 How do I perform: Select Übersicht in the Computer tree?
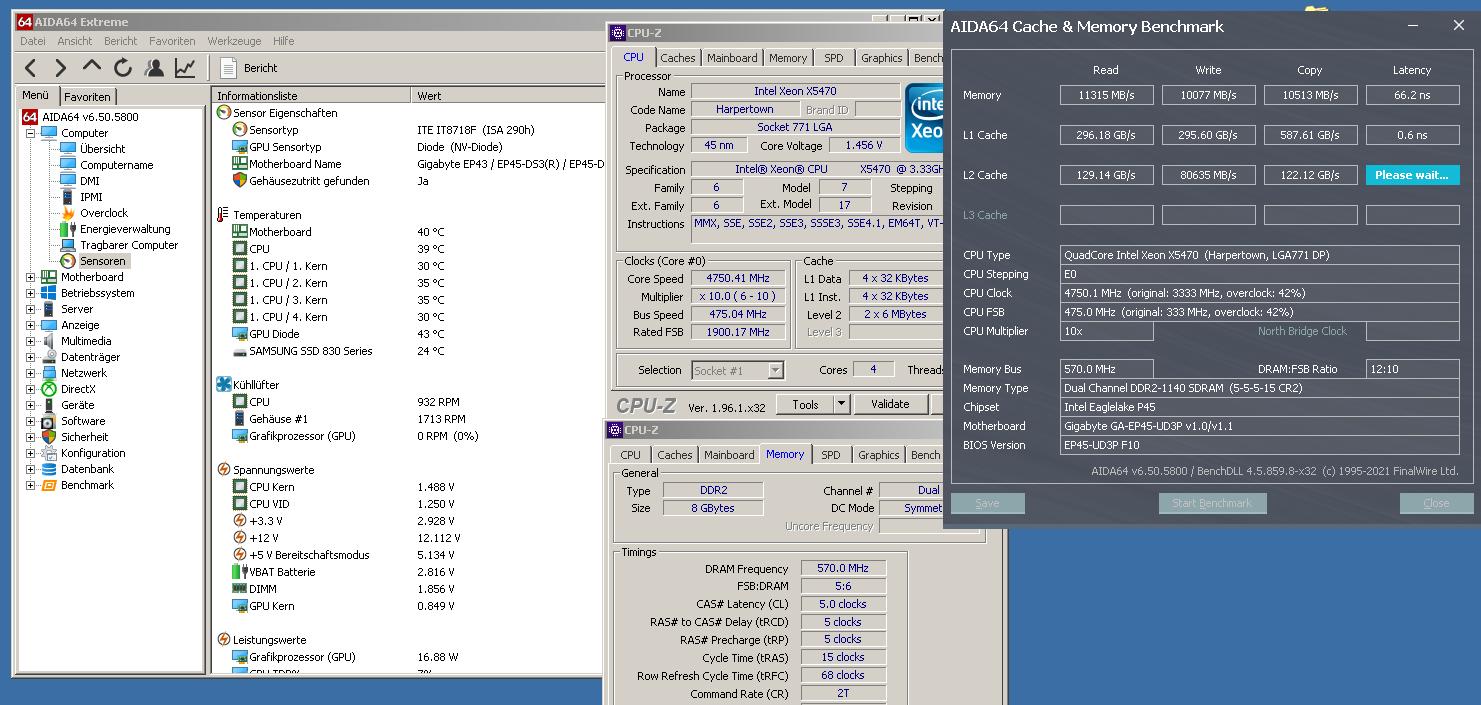102,149
